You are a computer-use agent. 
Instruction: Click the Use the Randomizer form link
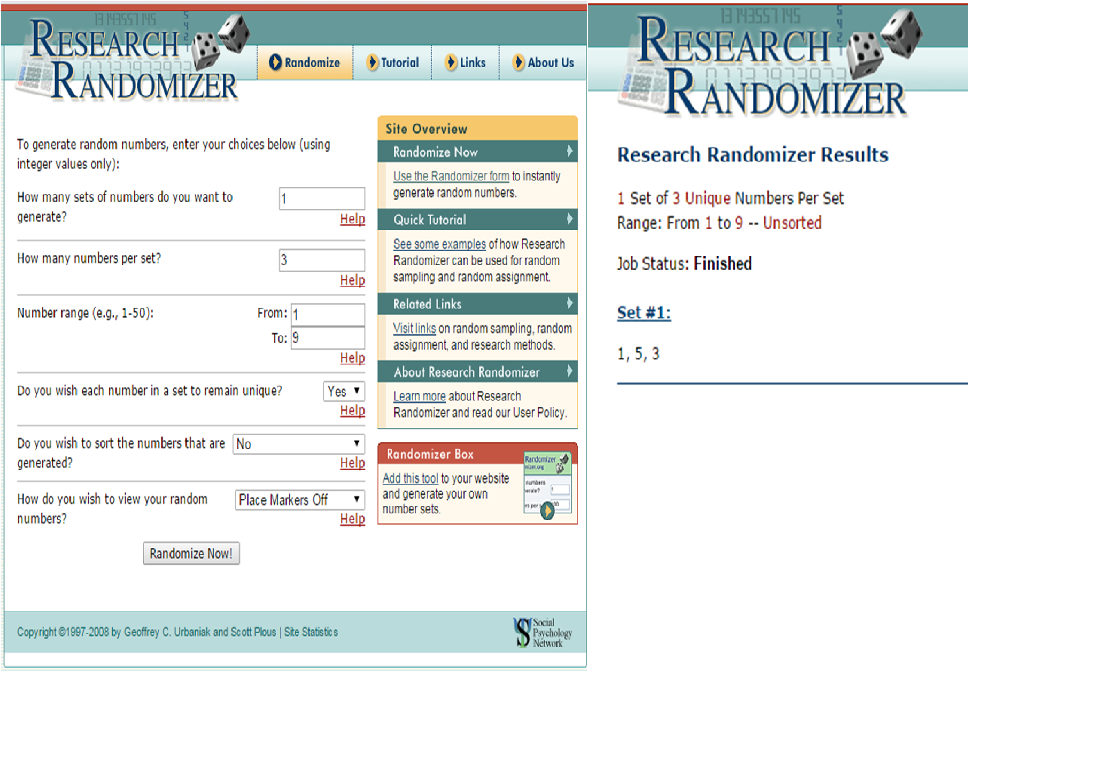451,176
